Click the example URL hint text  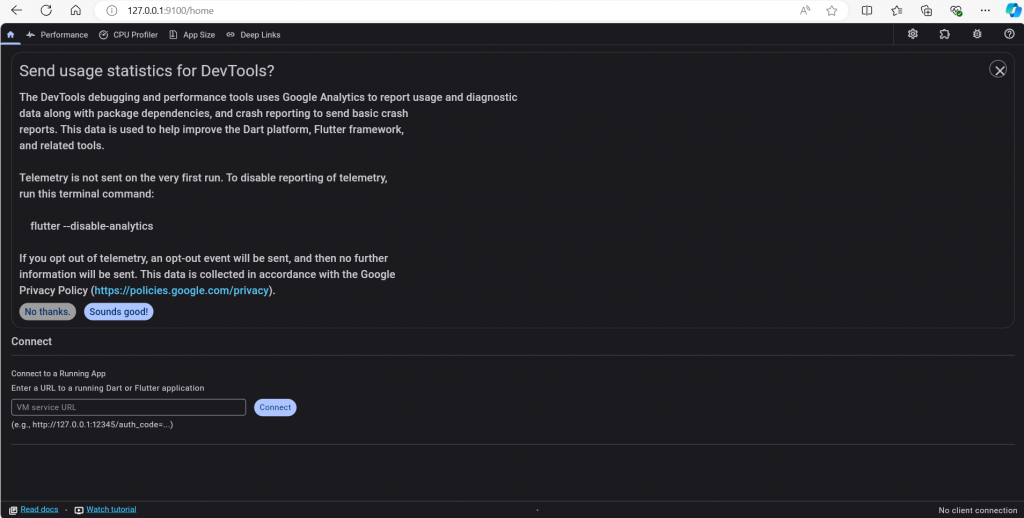[x=92, y=425]
